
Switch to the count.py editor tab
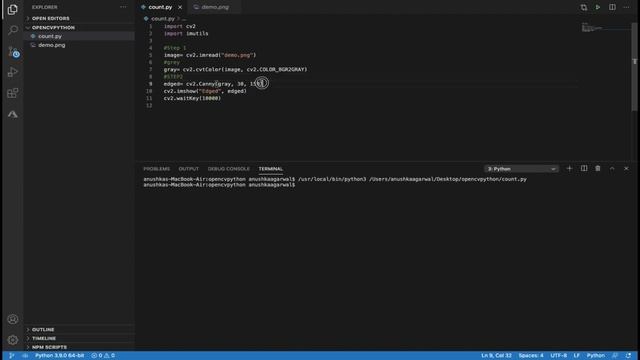160,7
